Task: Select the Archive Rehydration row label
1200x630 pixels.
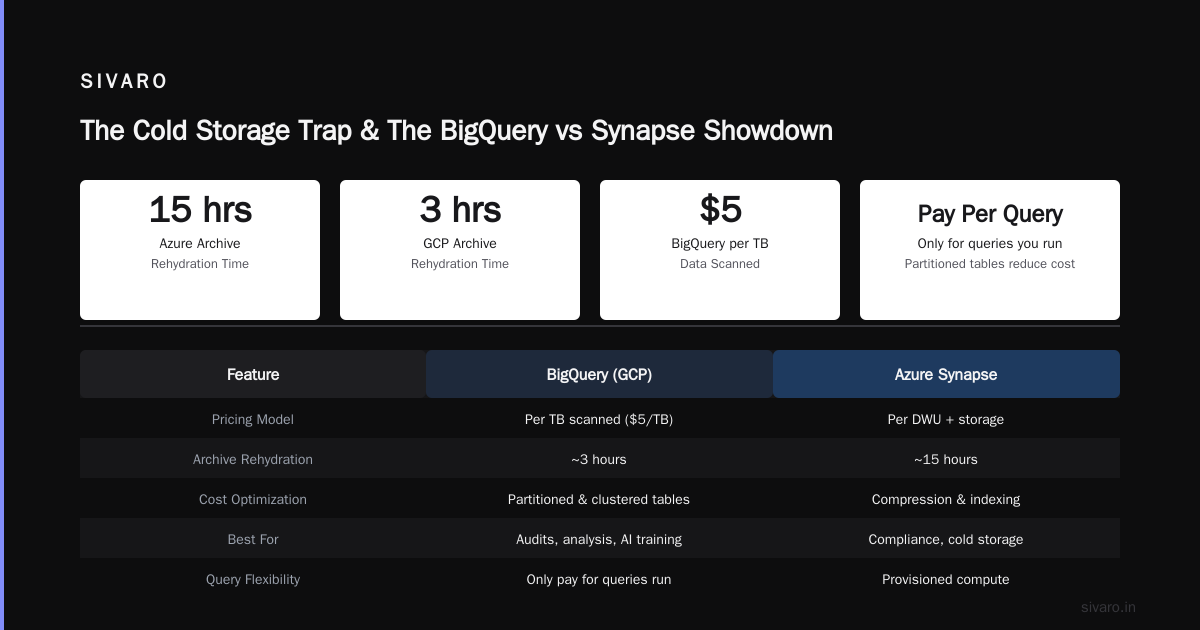Action: click(x=253, y=459)
